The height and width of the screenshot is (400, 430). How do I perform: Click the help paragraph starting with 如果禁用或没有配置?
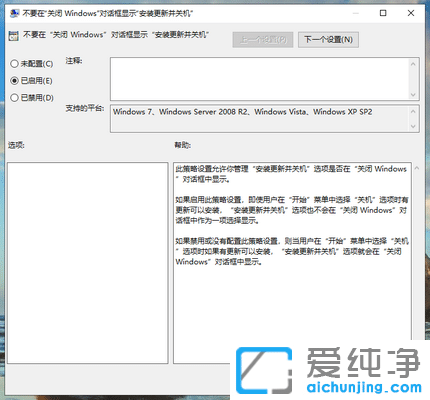292,251
